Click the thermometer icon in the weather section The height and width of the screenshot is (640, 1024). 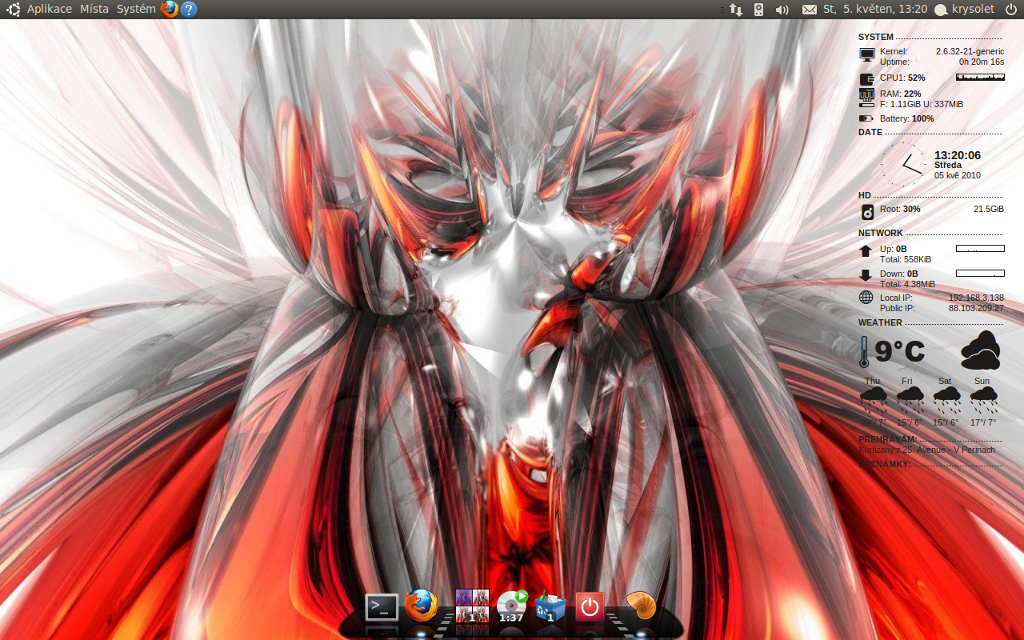click(x=864, y=352)
